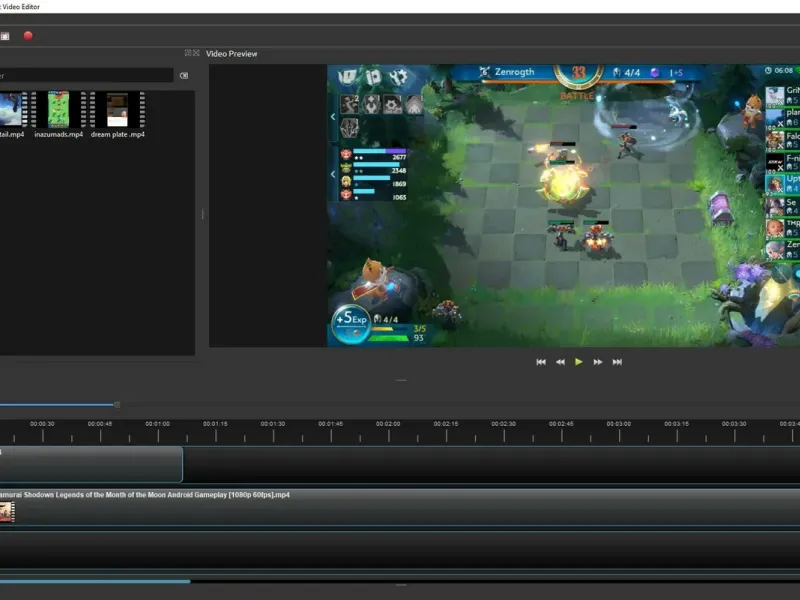Click the timeline horizontal scrollbar

pyautogui.click(x=95, y=581)
